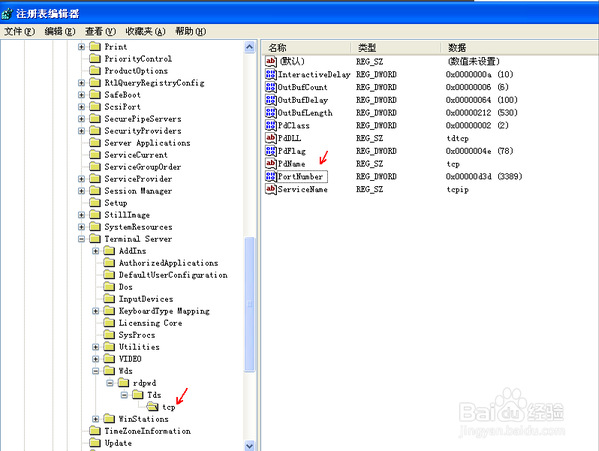
Task: Collapse the rdpwd key
Action: click(x=110, y=383)
